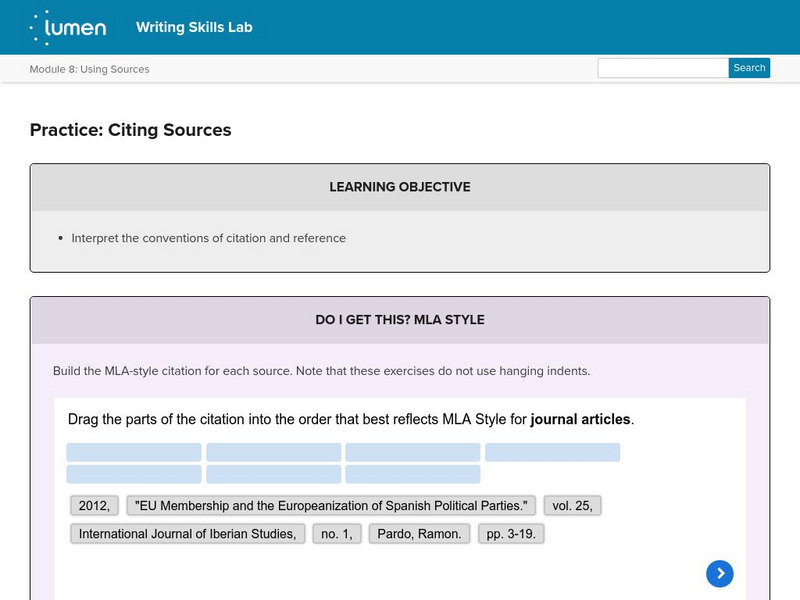Screen dimensions: 800x600
Task: Click the middle empty drop slot, bottom row
Action: pyautogui.click(x=274, y=474)
